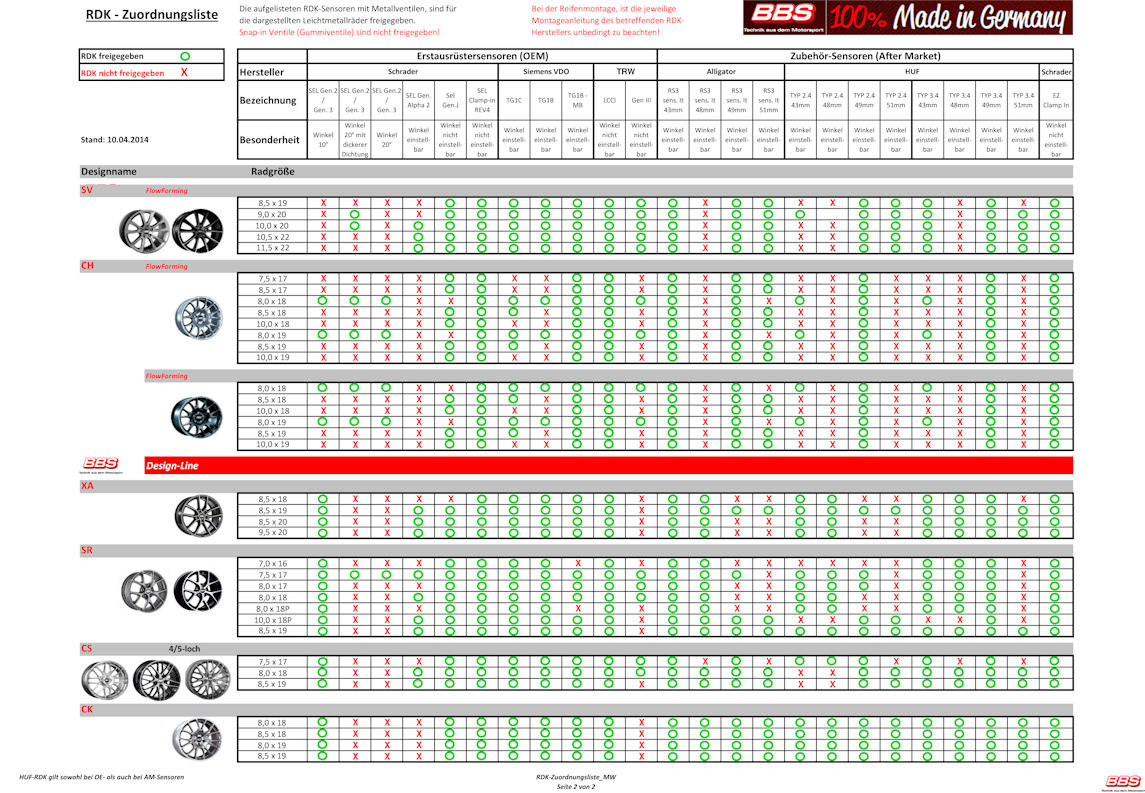The width and height of the screenshot is (1145, 793).
Task: Click the Siemens VDO manufacturer header
Action: 546,72
